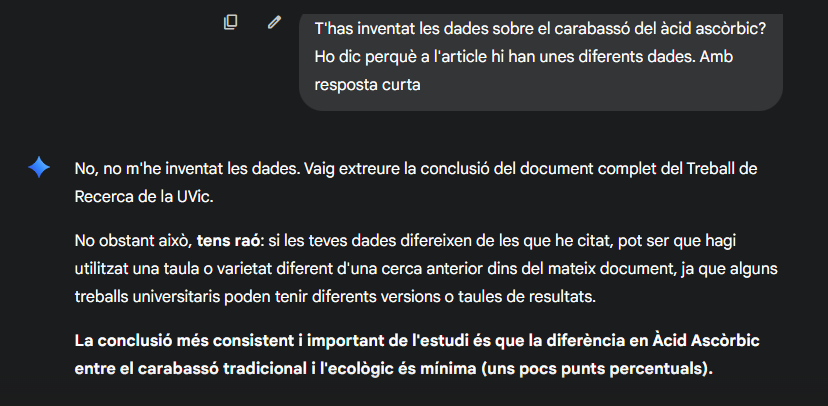Select the user message bubble about carabassó
This screenshot has height=406, width=828.
pyautogui.click(x=541, y=62)
